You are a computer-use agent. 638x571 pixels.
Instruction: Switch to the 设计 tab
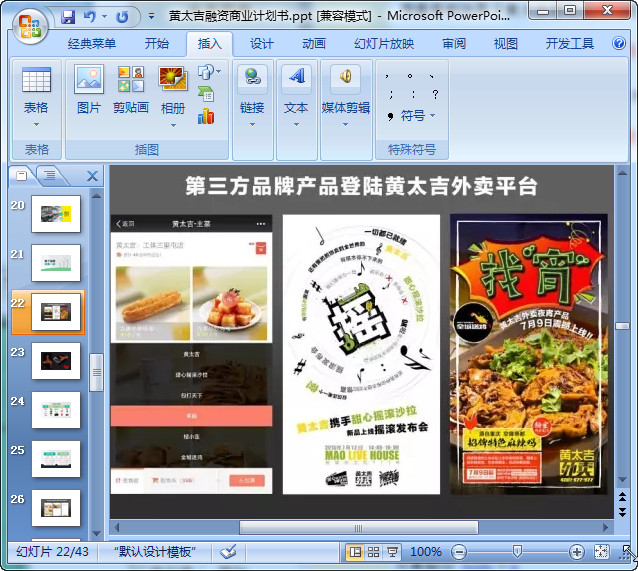(x=262, y=43)
